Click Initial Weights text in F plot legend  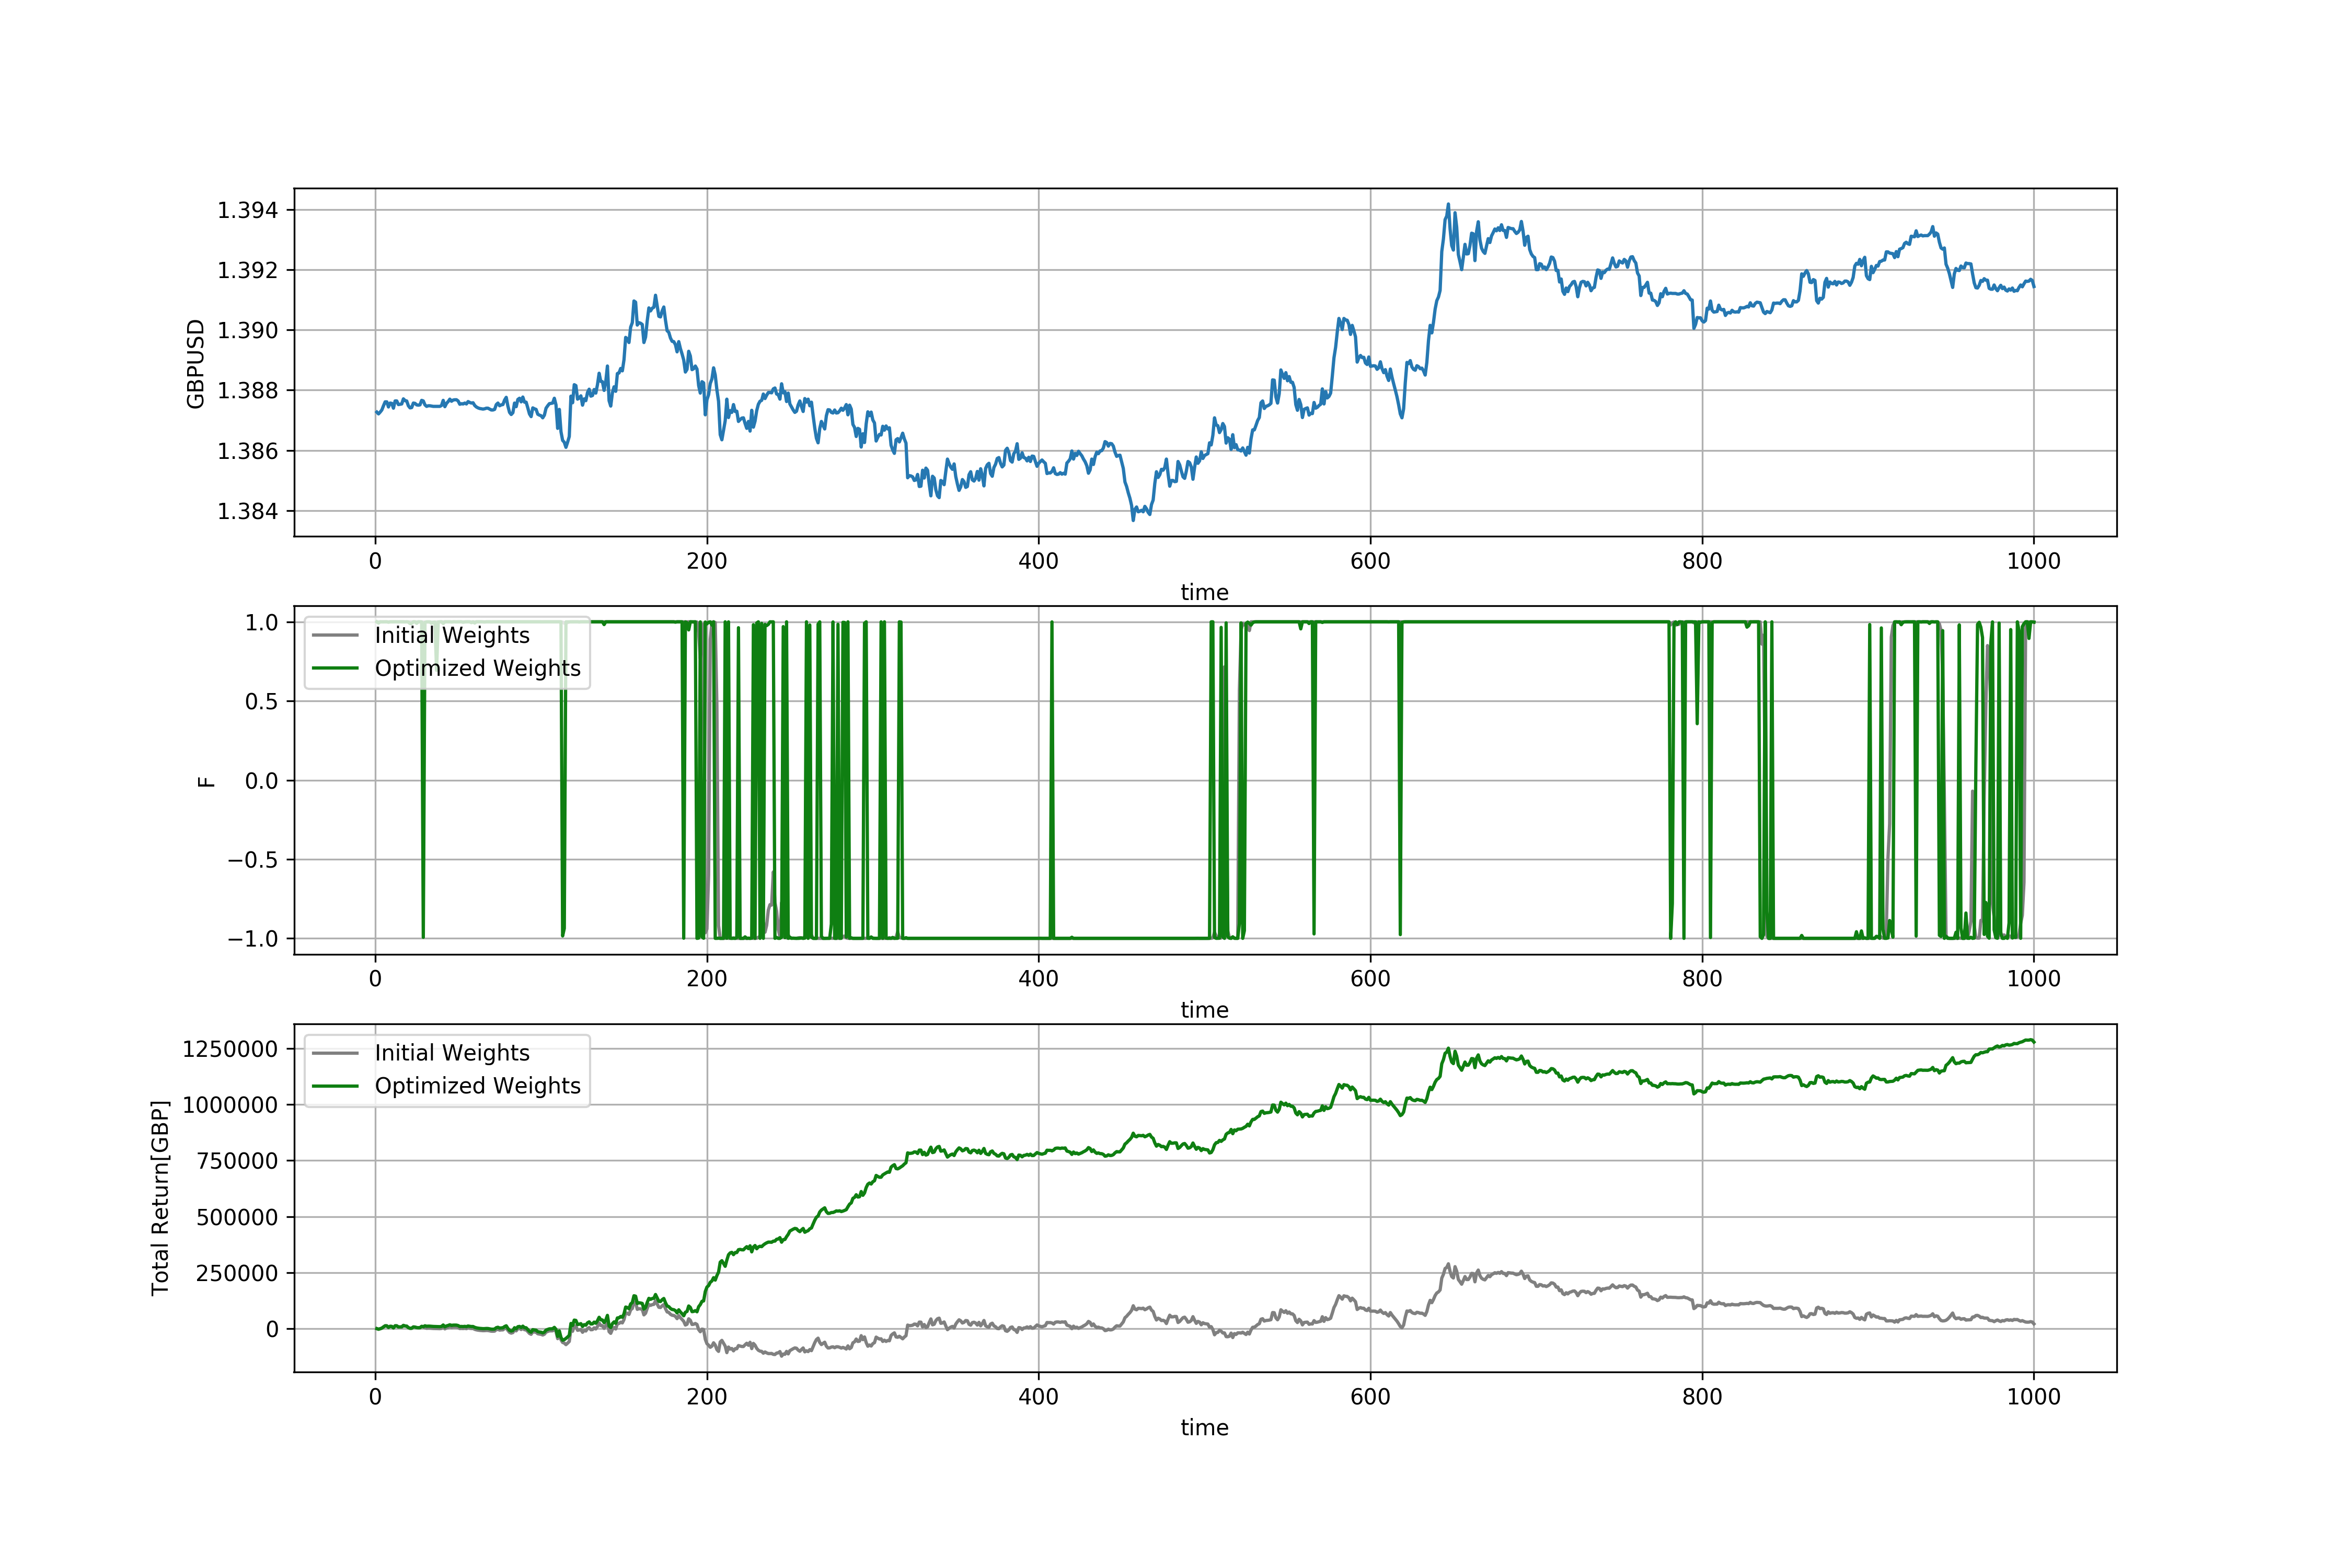point(452,635)
